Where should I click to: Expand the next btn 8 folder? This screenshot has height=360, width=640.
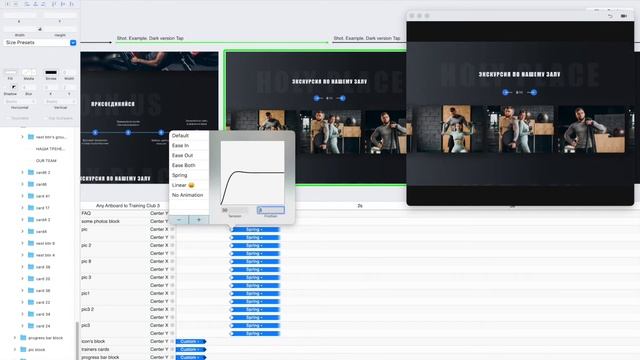point(22,243)
